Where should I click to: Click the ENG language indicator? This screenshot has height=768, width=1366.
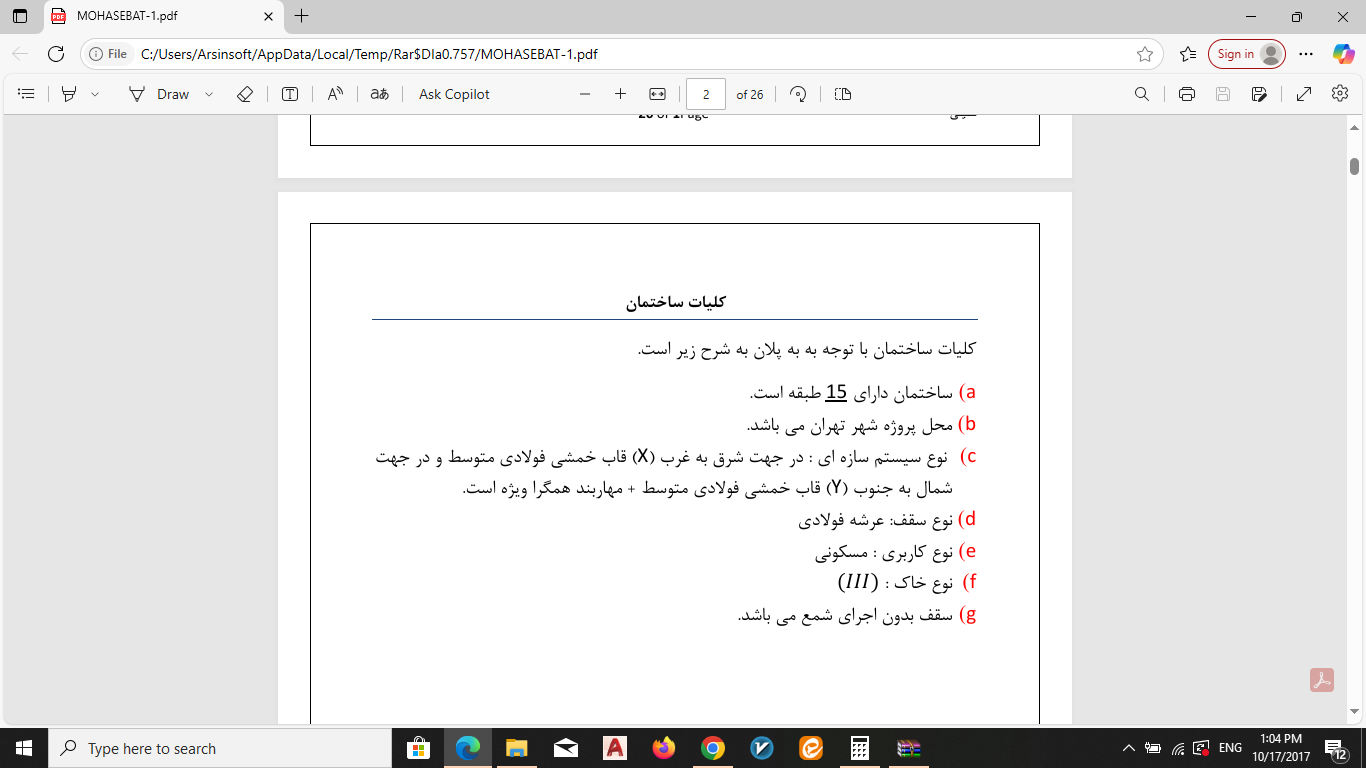tap(1230, 748)
